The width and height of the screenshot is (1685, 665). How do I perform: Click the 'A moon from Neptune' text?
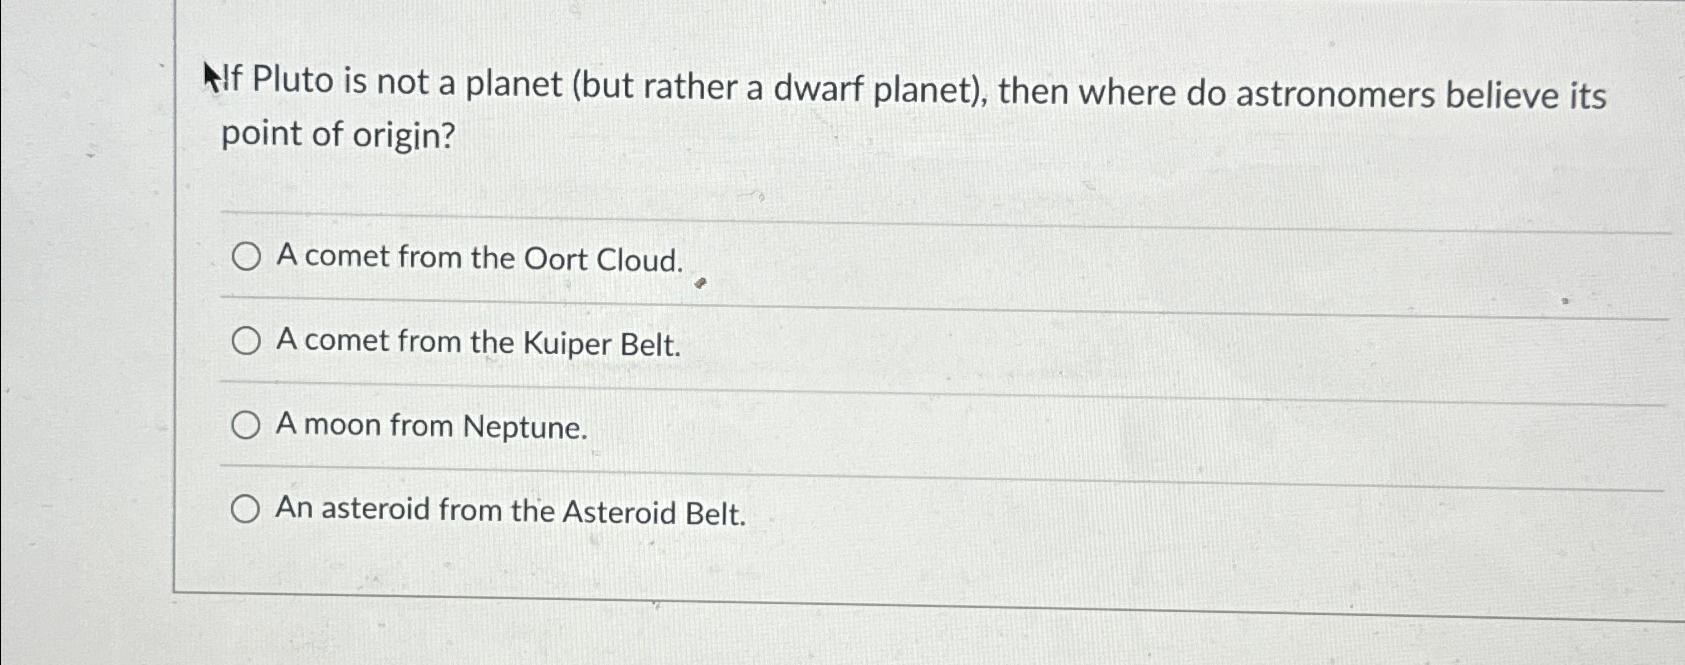point(432,428)
